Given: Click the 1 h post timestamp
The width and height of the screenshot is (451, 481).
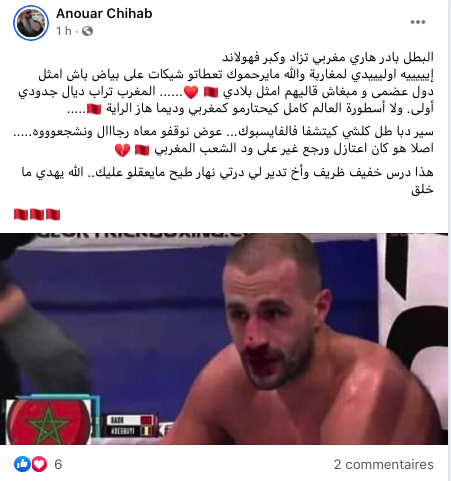Looking at the screenshot, I should [64, 31].
